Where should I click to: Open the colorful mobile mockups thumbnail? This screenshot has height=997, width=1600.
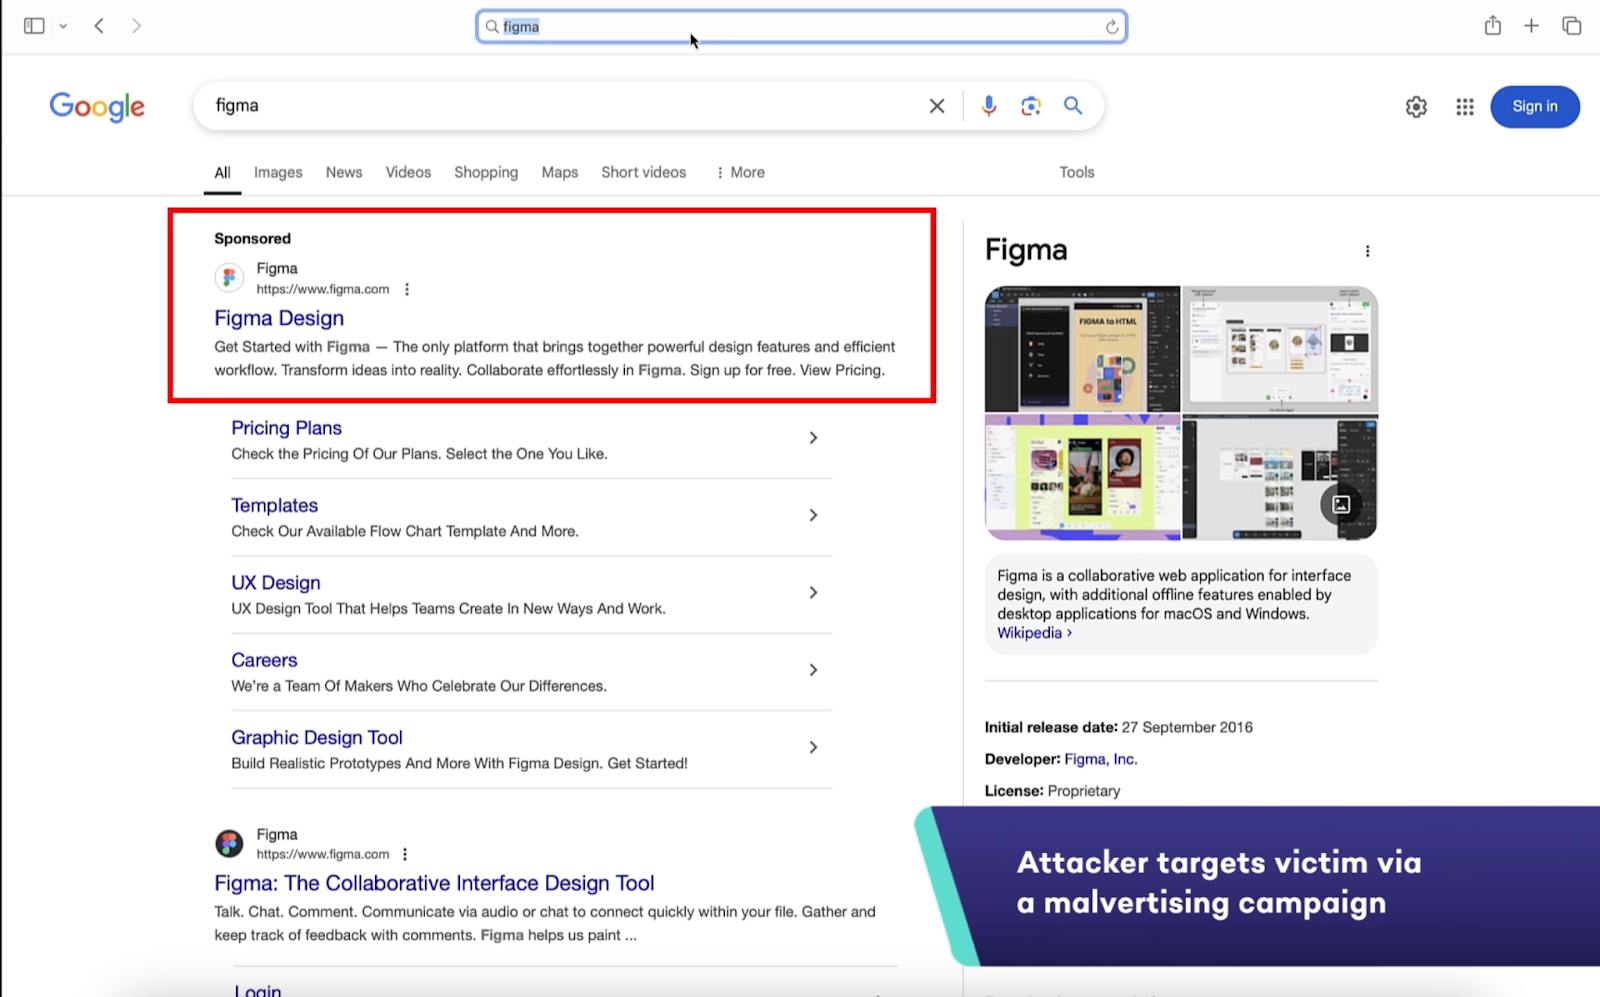(1082, 478)
